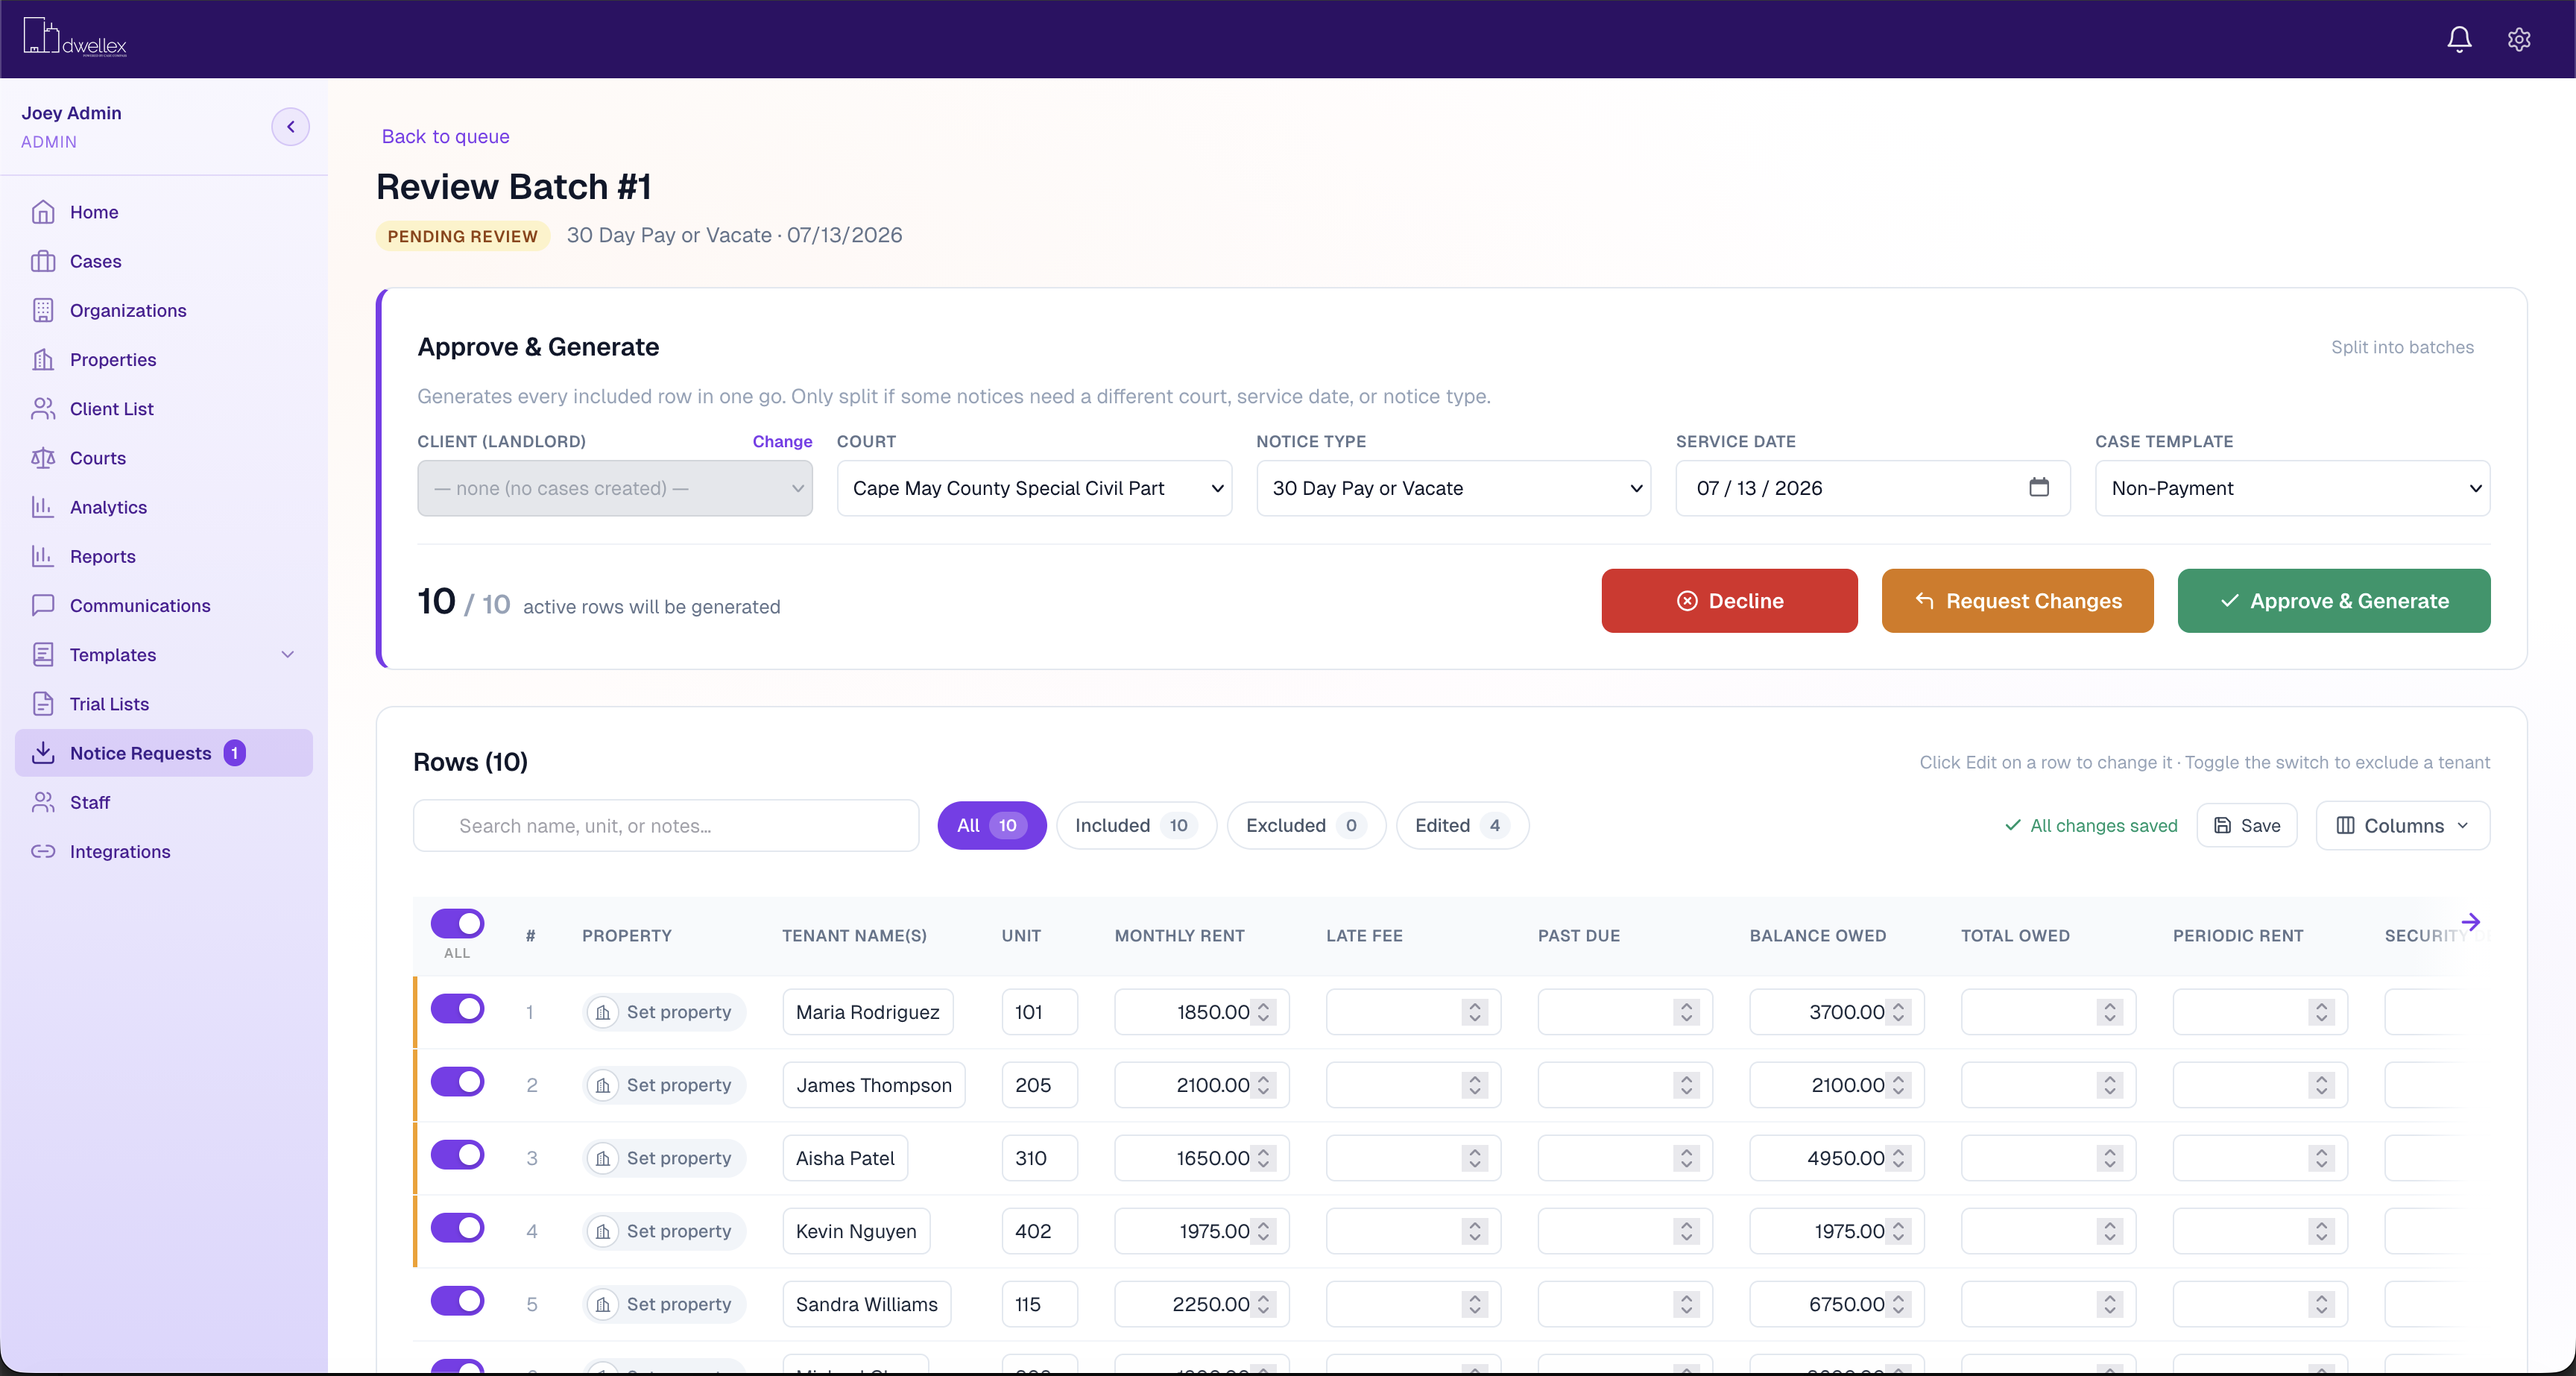Viewport: 2576px width, 1376px height.
Task: Open the notifications bell
Action: point(2459,39)
